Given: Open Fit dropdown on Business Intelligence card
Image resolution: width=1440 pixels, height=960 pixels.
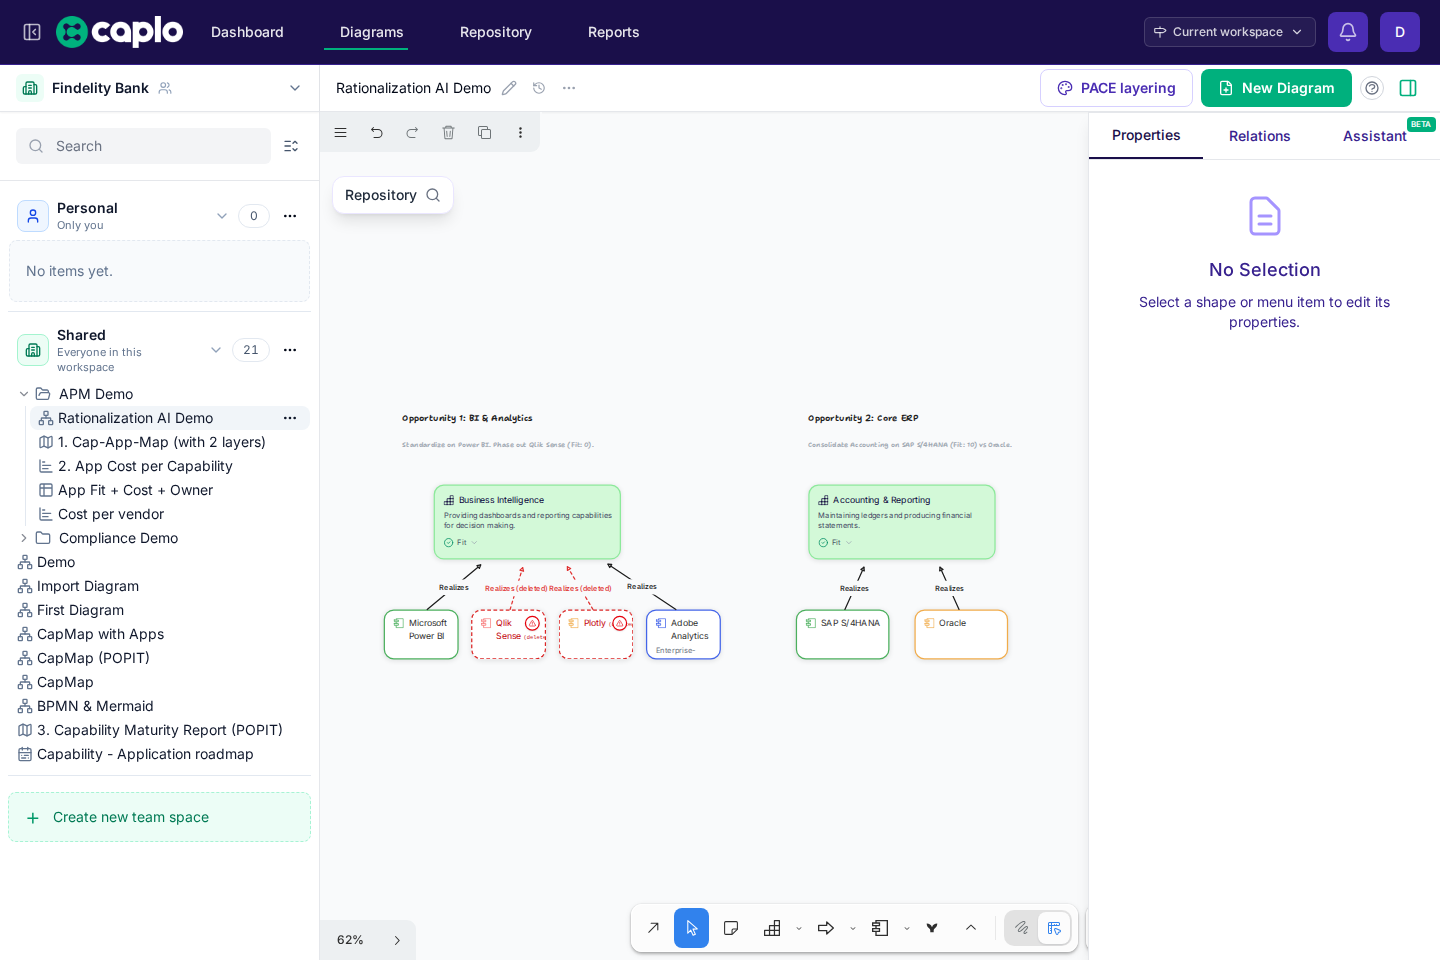Looking at the screenshot, I should (461, 542).
